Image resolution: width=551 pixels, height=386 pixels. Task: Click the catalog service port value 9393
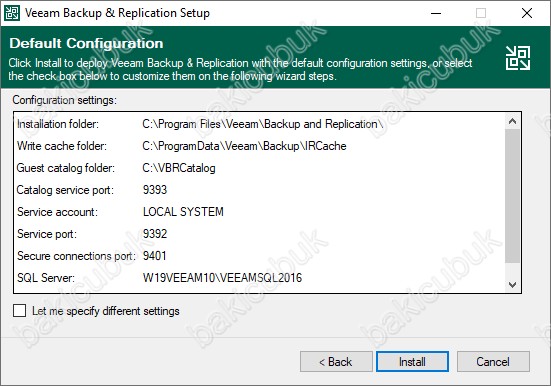point(155,190)
